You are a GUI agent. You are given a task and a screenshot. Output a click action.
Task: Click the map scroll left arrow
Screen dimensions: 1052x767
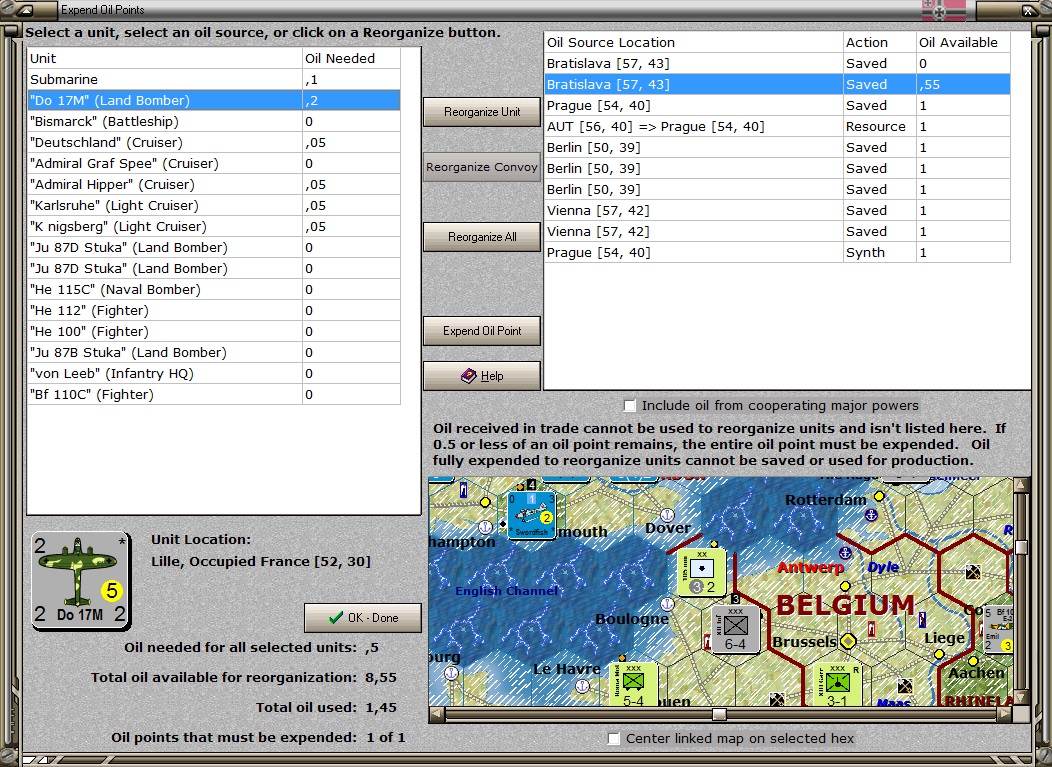tap(436, 714)
